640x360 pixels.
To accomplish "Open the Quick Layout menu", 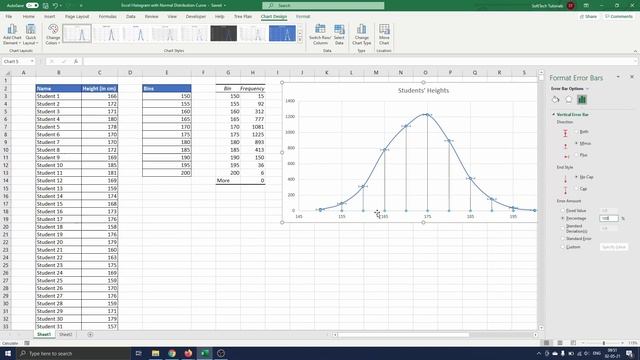I will pos(30,34).
